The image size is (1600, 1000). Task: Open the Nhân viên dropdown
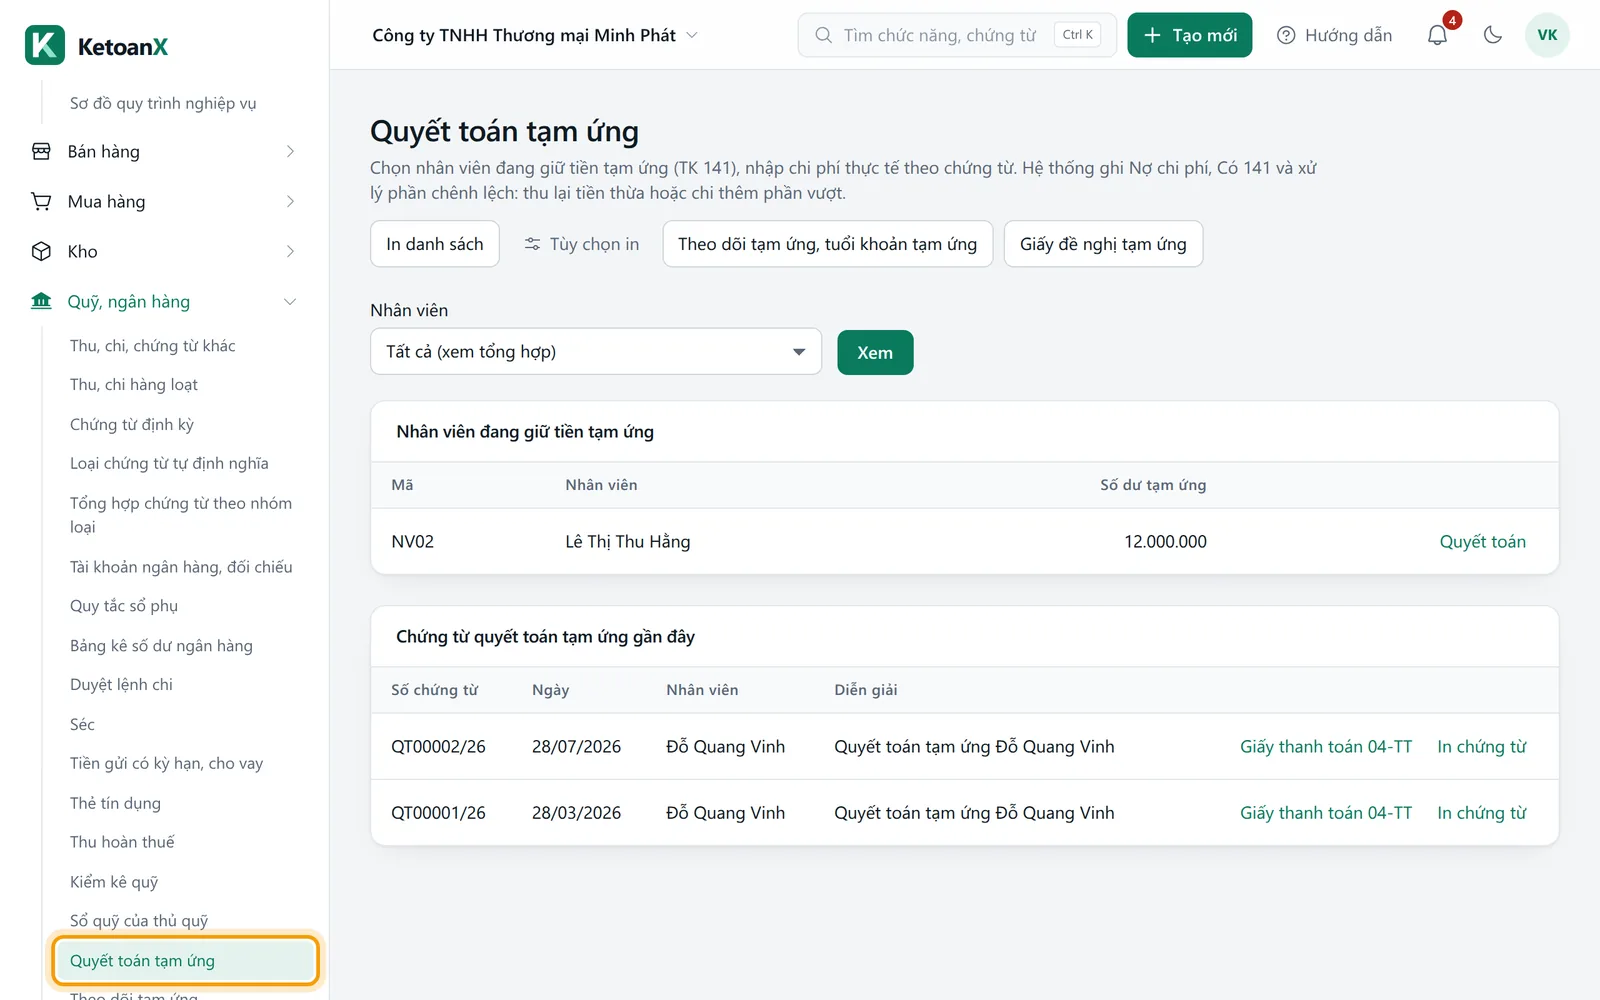coord(596,352)
